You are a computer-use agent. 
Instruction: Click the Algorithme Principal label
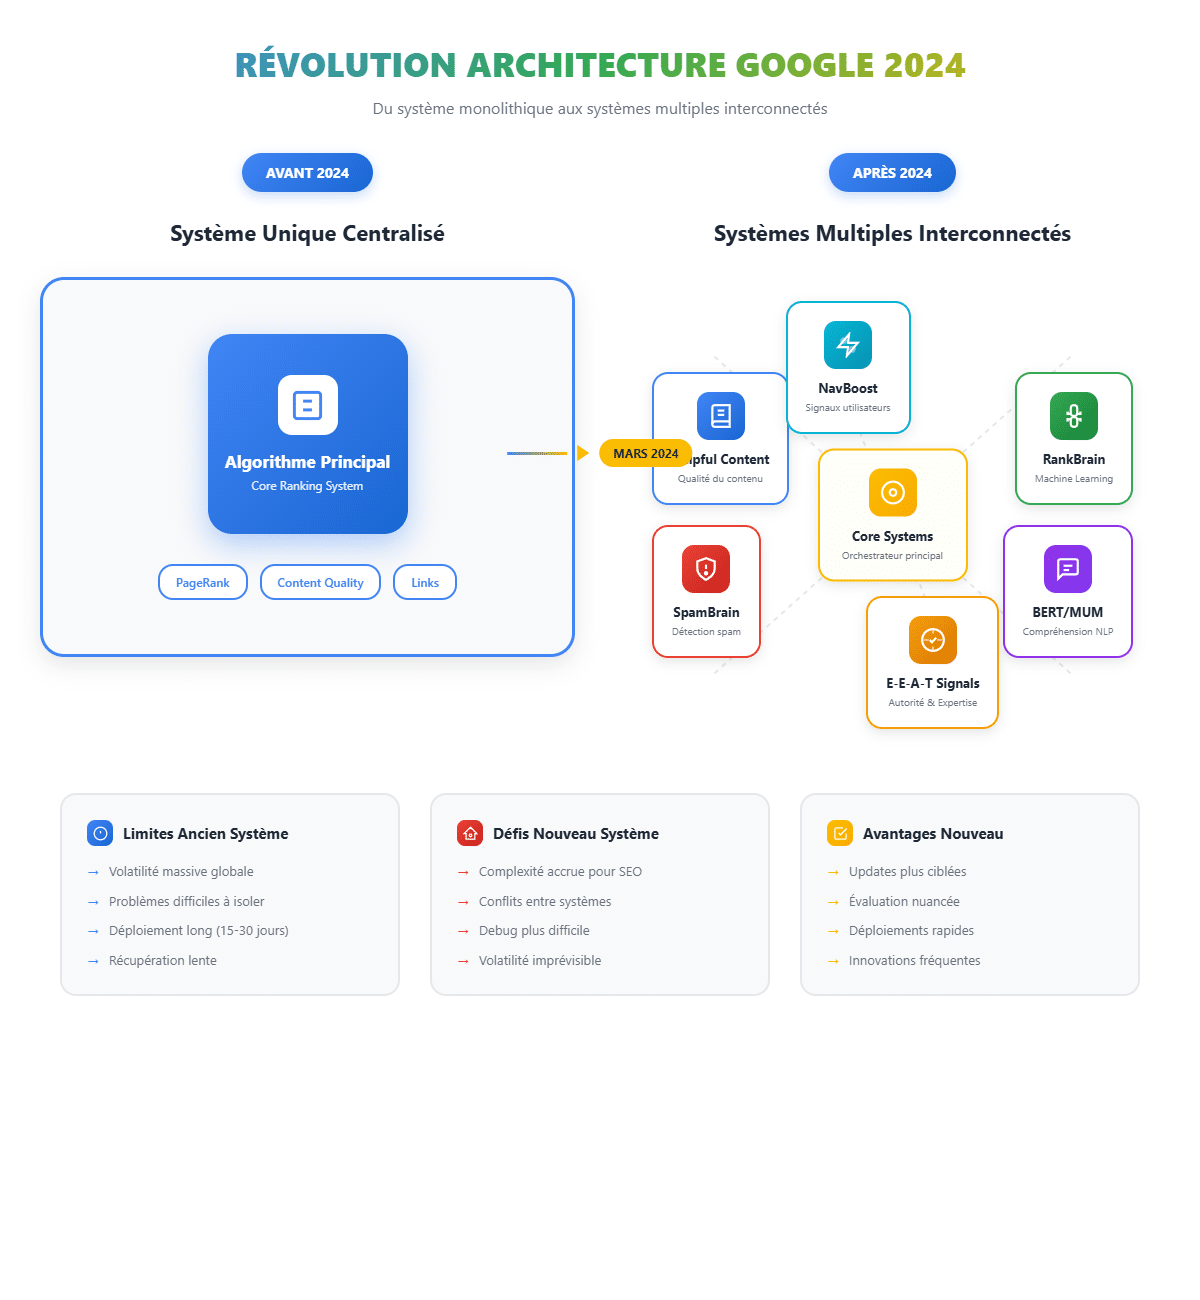coord(308,462)
